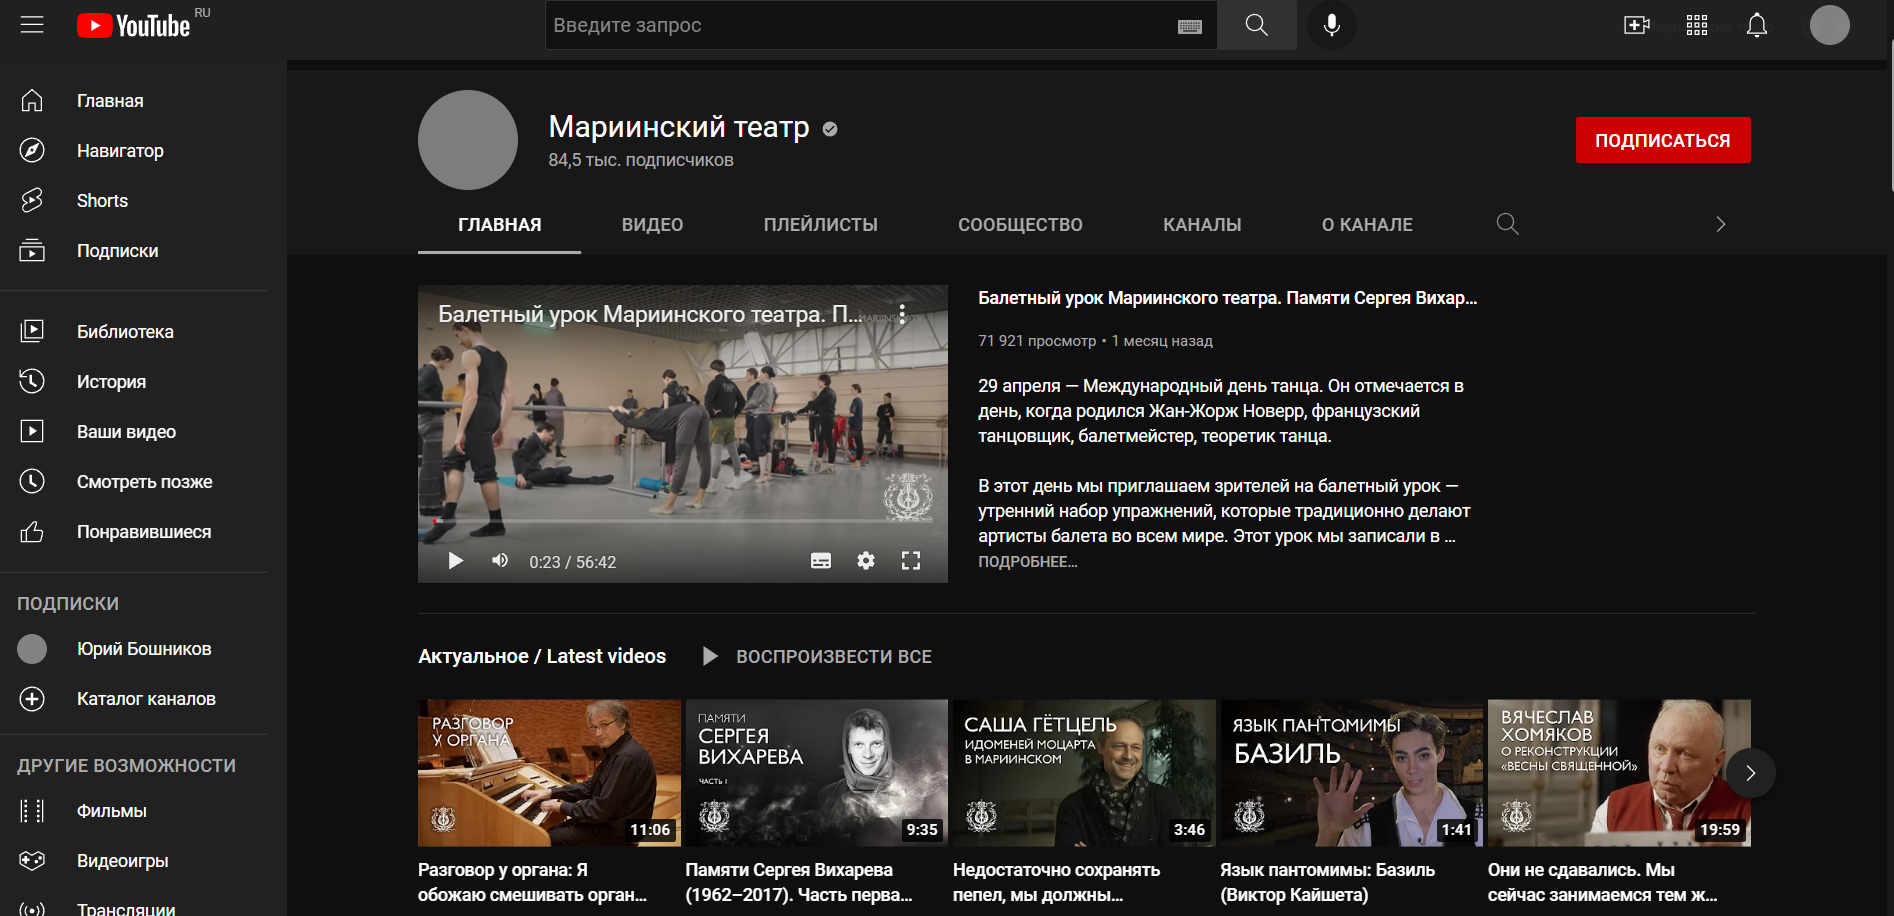Expand description via ПОДРОБНЕЕ
1894x916 pixels.
[1028, 562]
